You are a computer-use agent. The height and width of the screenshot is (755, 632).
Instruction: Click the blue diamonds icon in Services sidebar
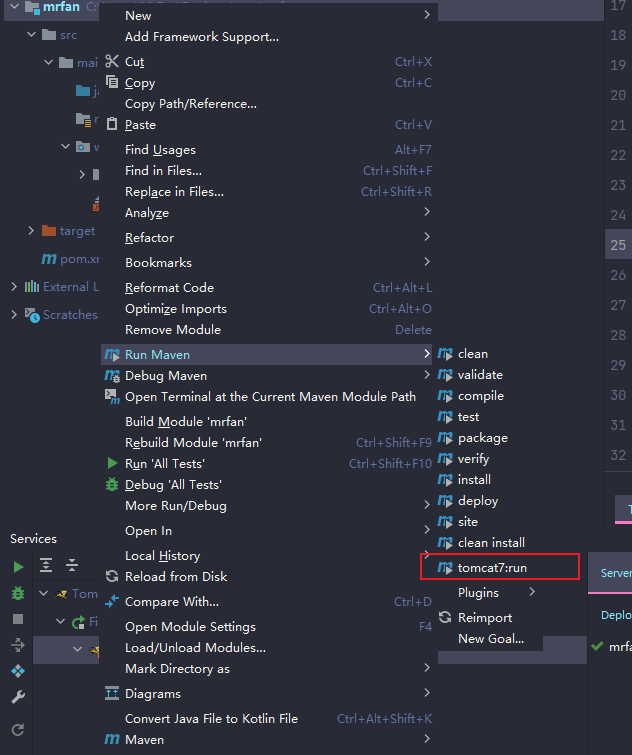(18, 671)
